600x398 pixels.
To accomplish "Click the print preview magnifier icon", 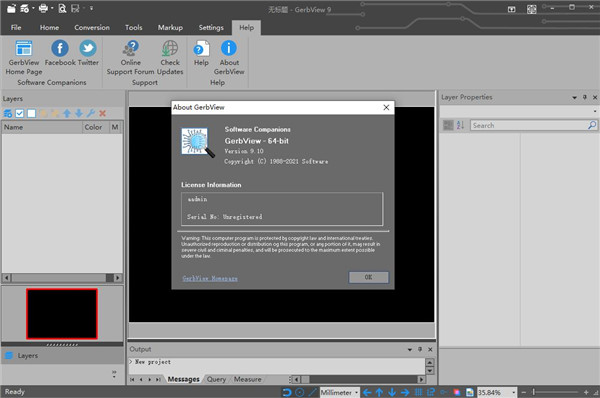I will click(62, 8).
